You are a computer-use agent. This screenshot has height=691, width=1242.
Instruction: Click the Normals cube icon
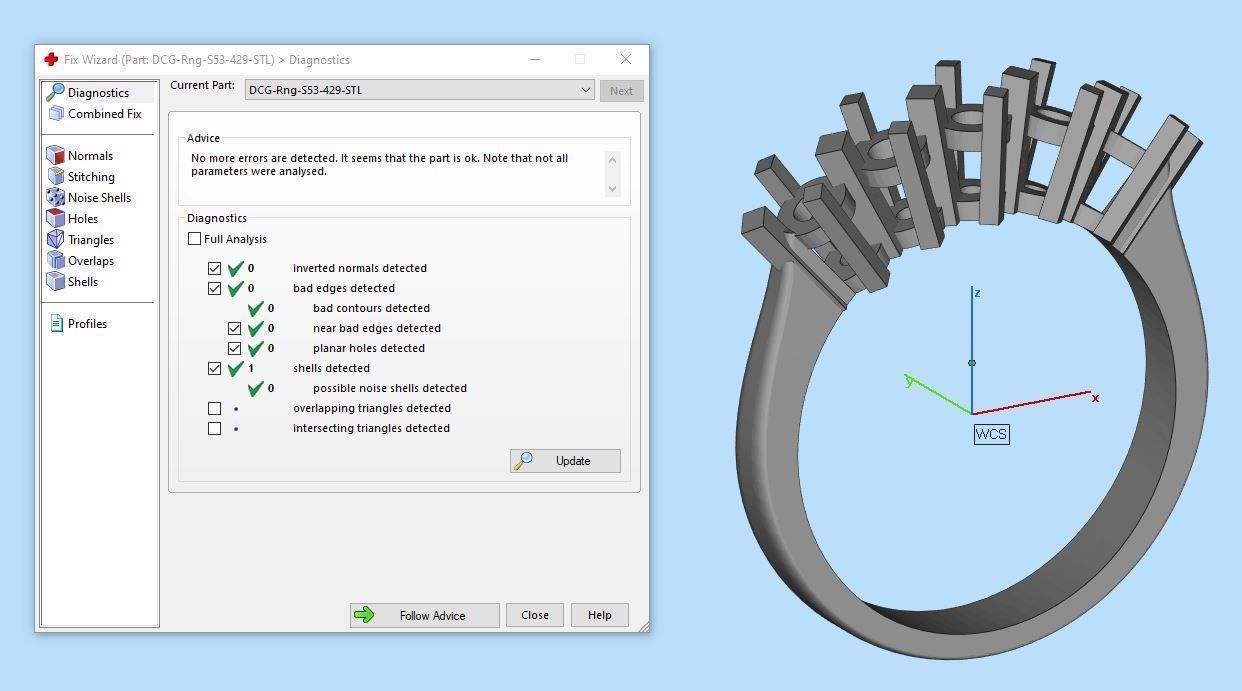(56, 155)
